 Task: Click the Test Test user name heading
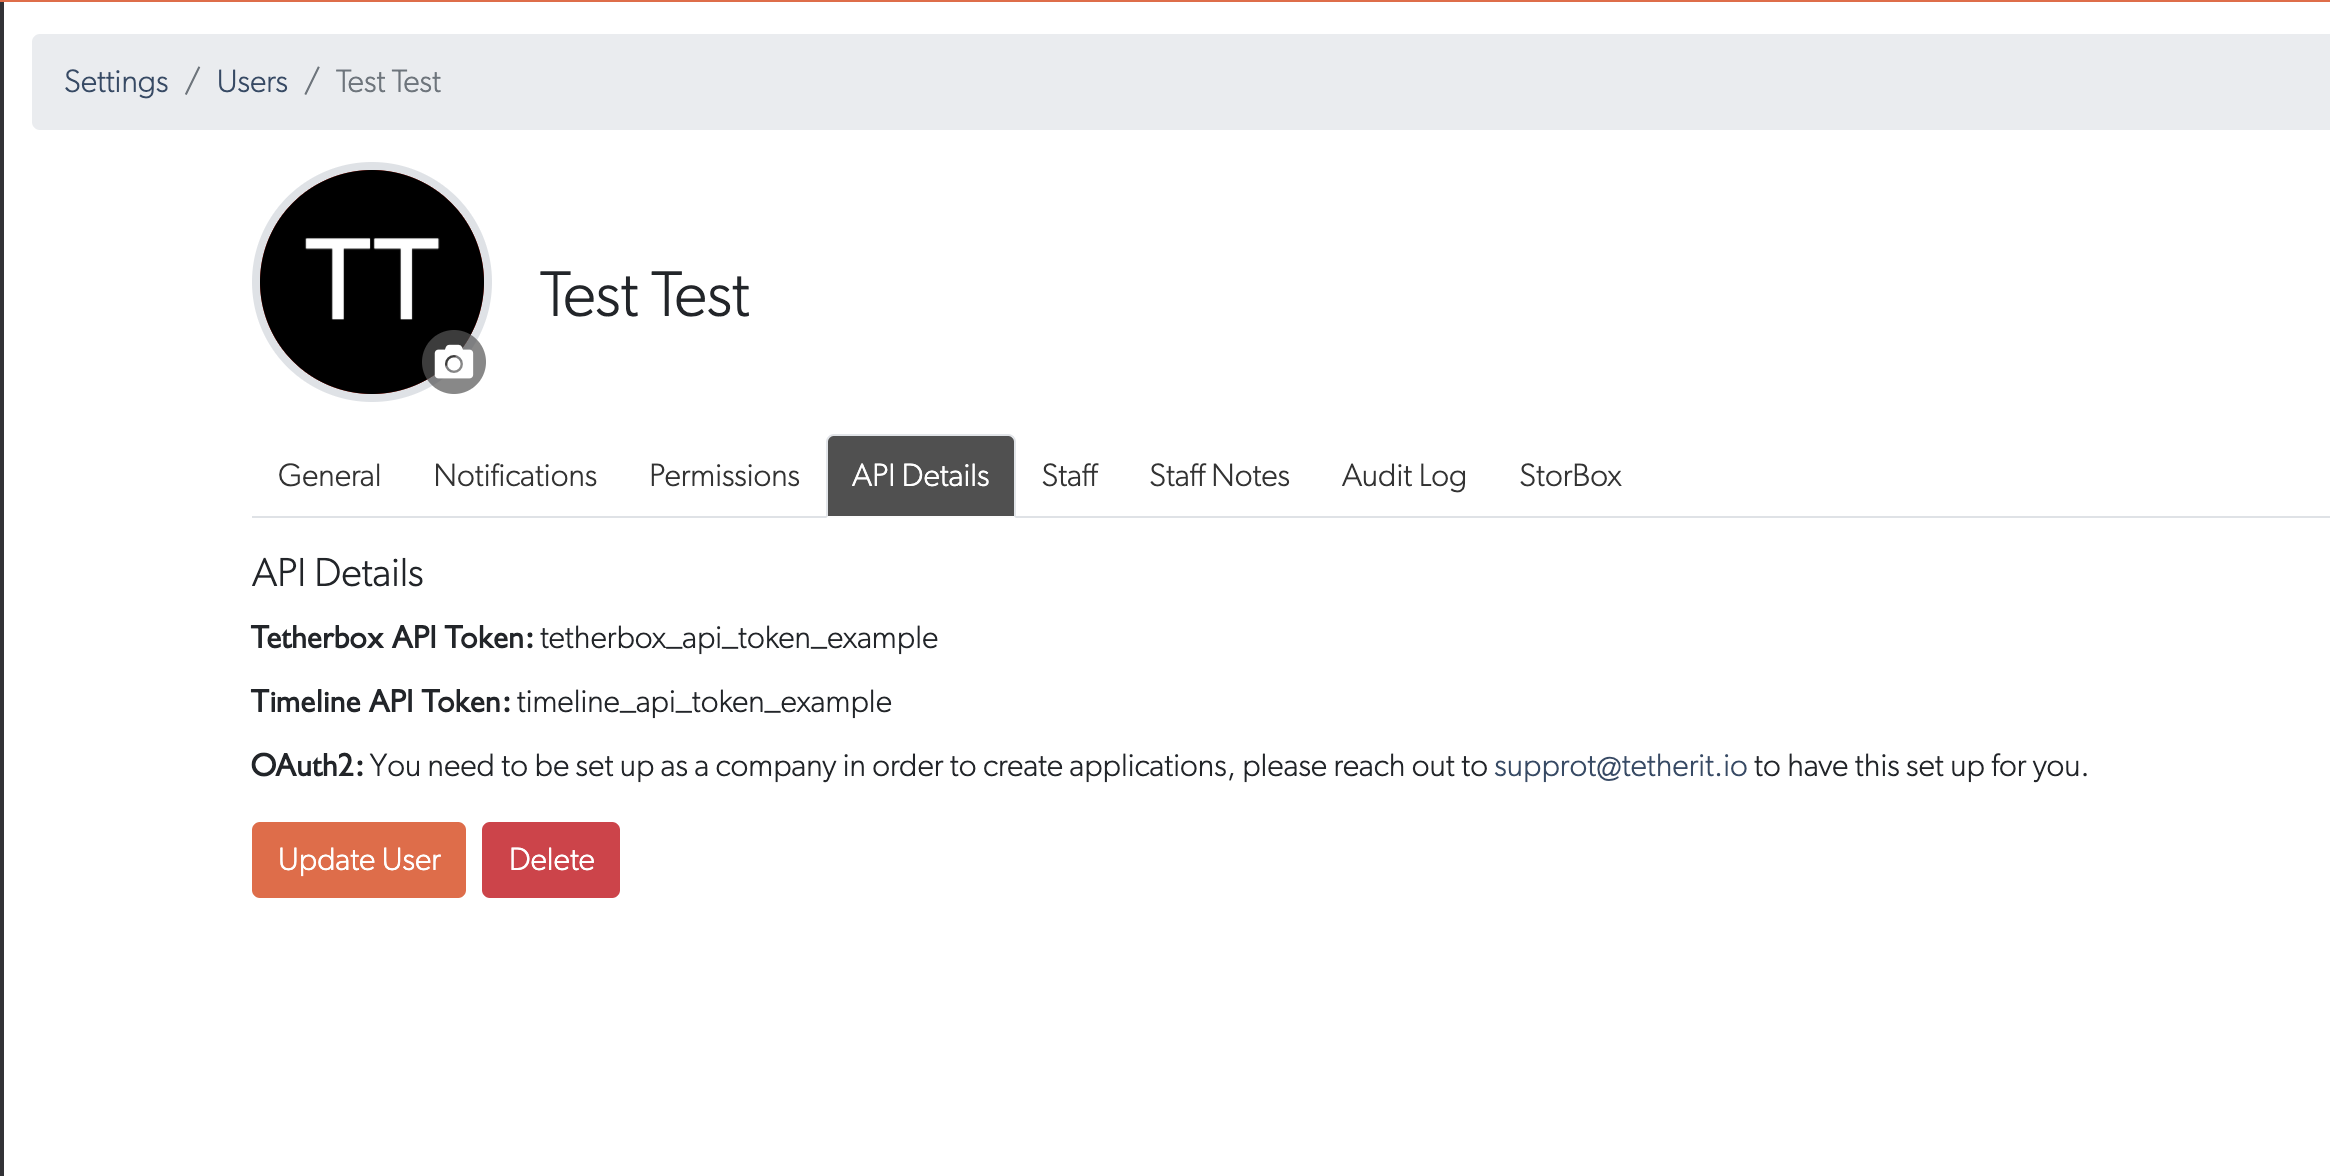pos(644,293)
